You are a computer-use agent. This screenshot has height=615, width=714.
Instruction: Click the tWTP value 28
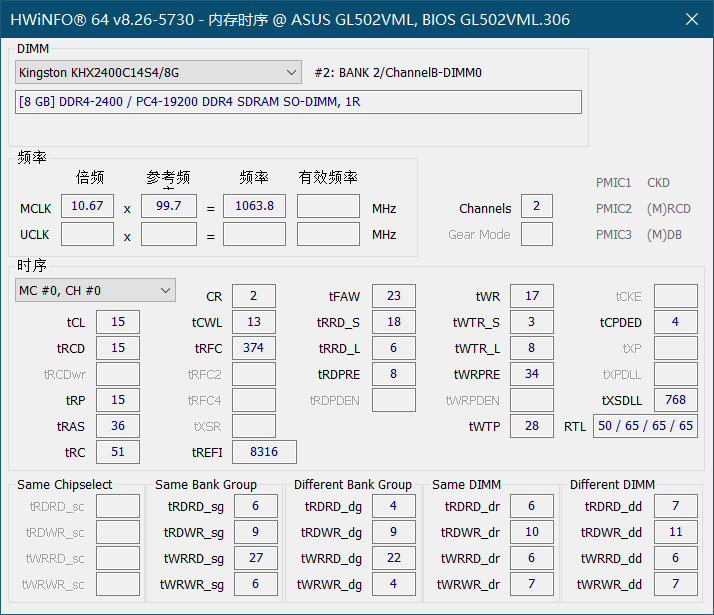(532, 426)
